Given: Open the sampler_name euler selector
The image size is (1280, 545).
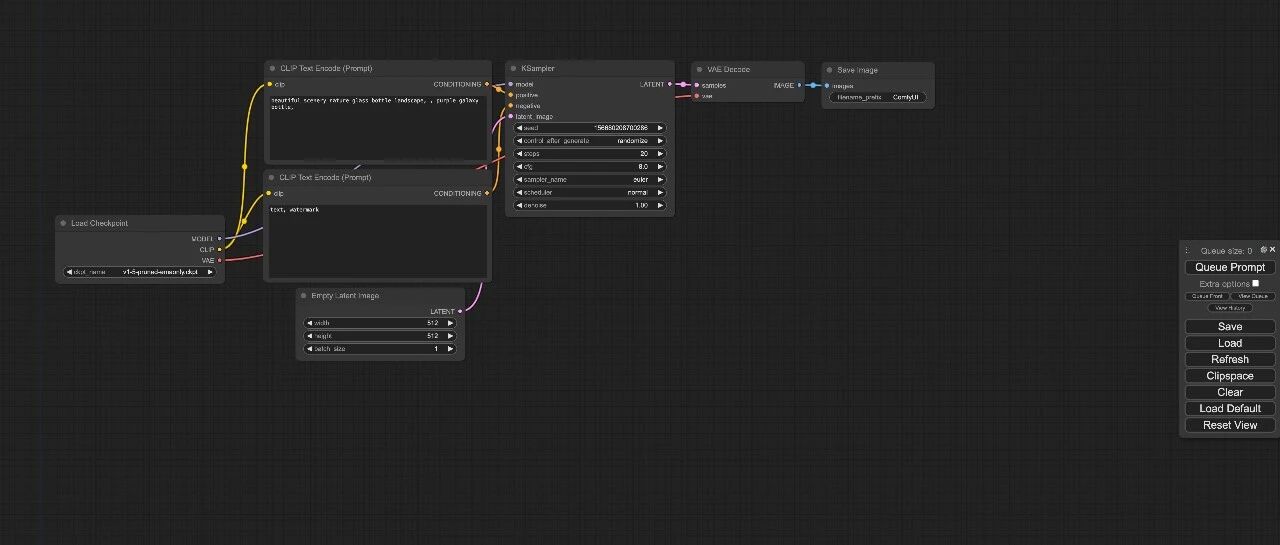Looking at the screenshot, I should (590, 180).
